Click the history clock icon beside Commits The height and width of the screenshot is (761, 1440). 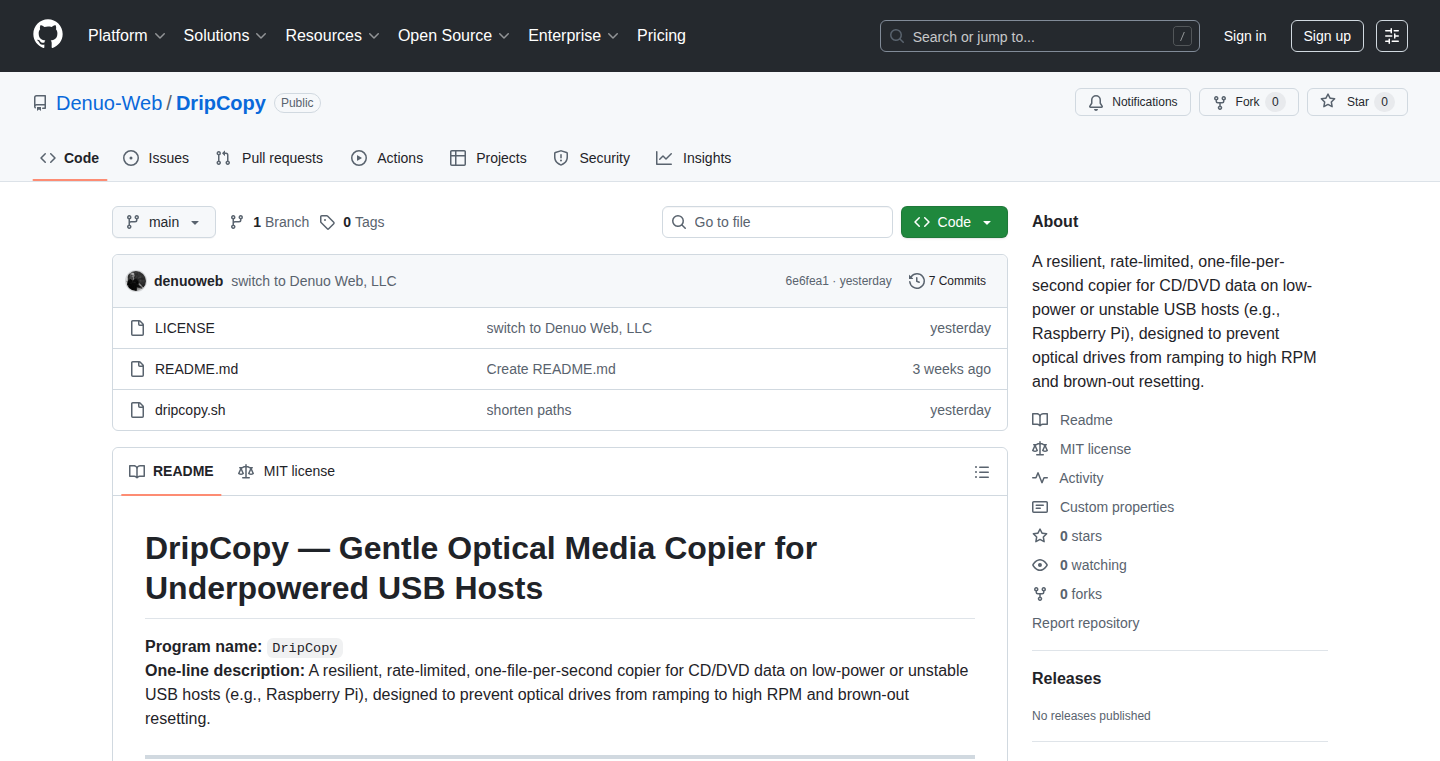tap(916, 281)
